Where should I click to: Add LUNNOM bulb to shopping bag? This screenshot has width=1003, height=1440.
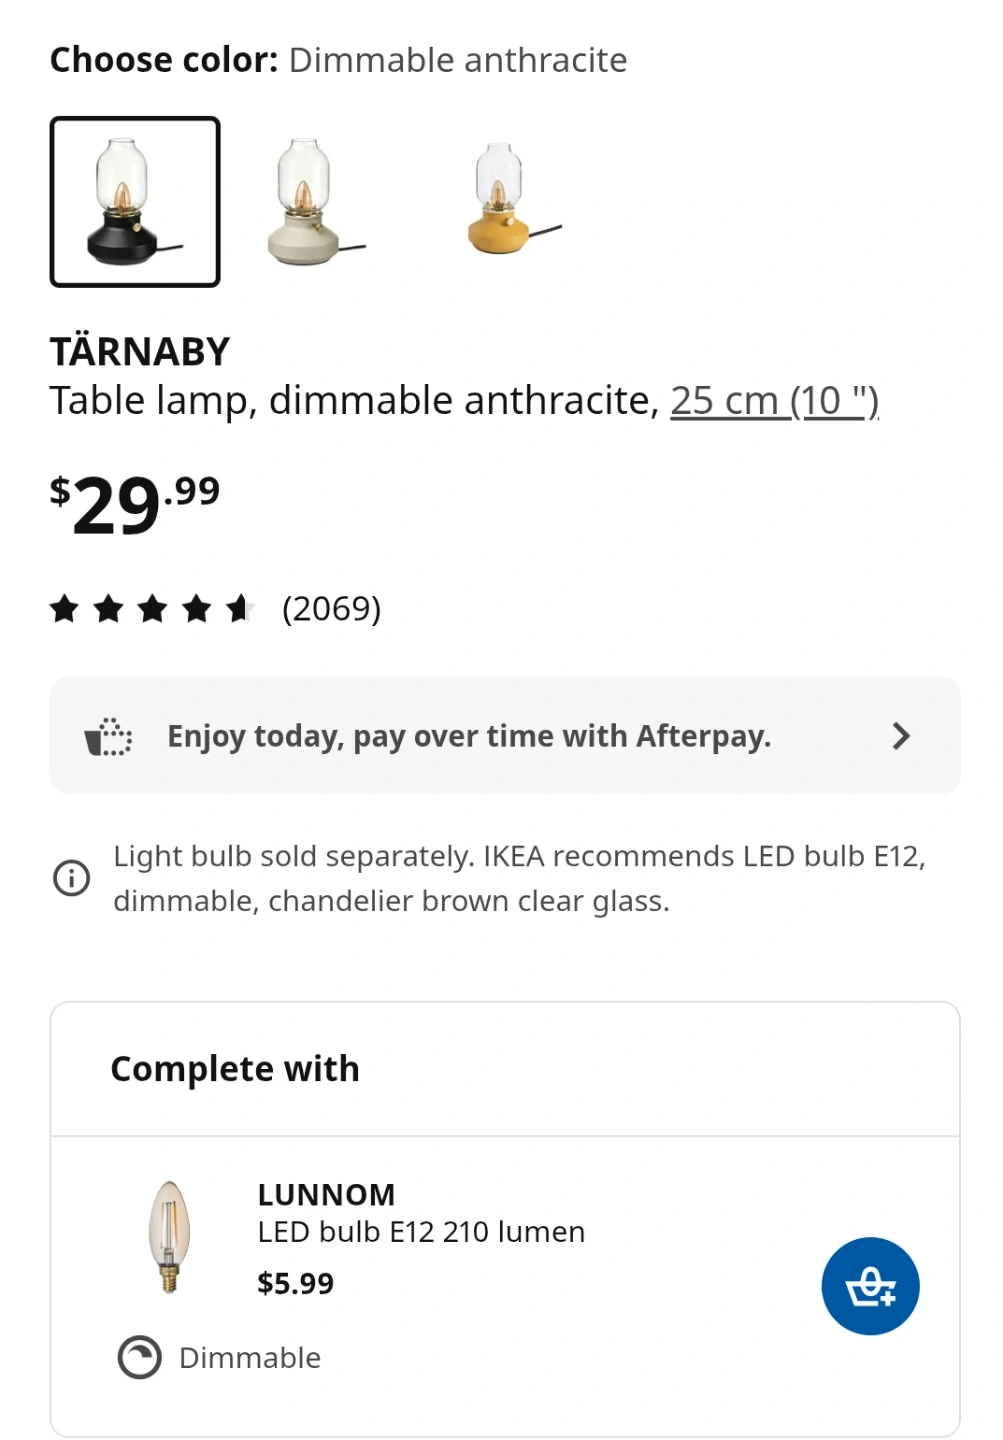coord(869,1286)
